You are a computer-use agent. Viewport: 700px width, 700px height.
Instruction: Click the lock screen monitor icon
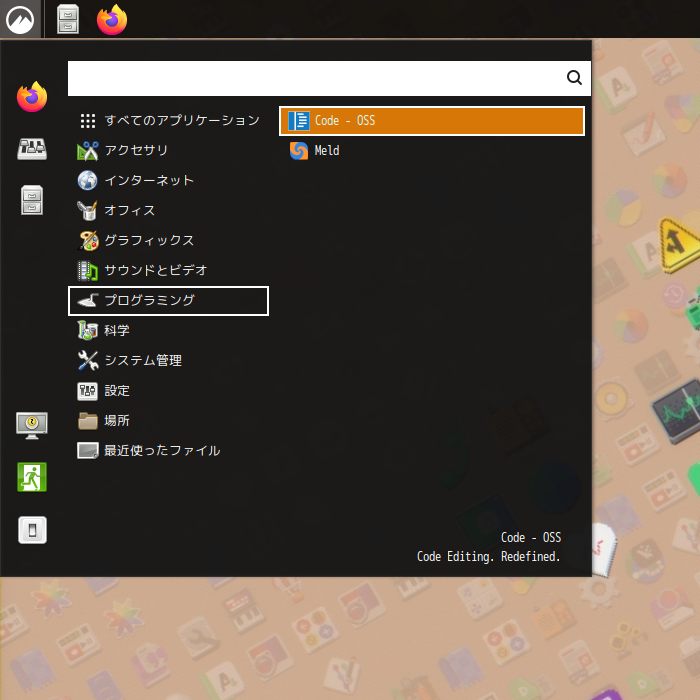(x=32, y=425)
